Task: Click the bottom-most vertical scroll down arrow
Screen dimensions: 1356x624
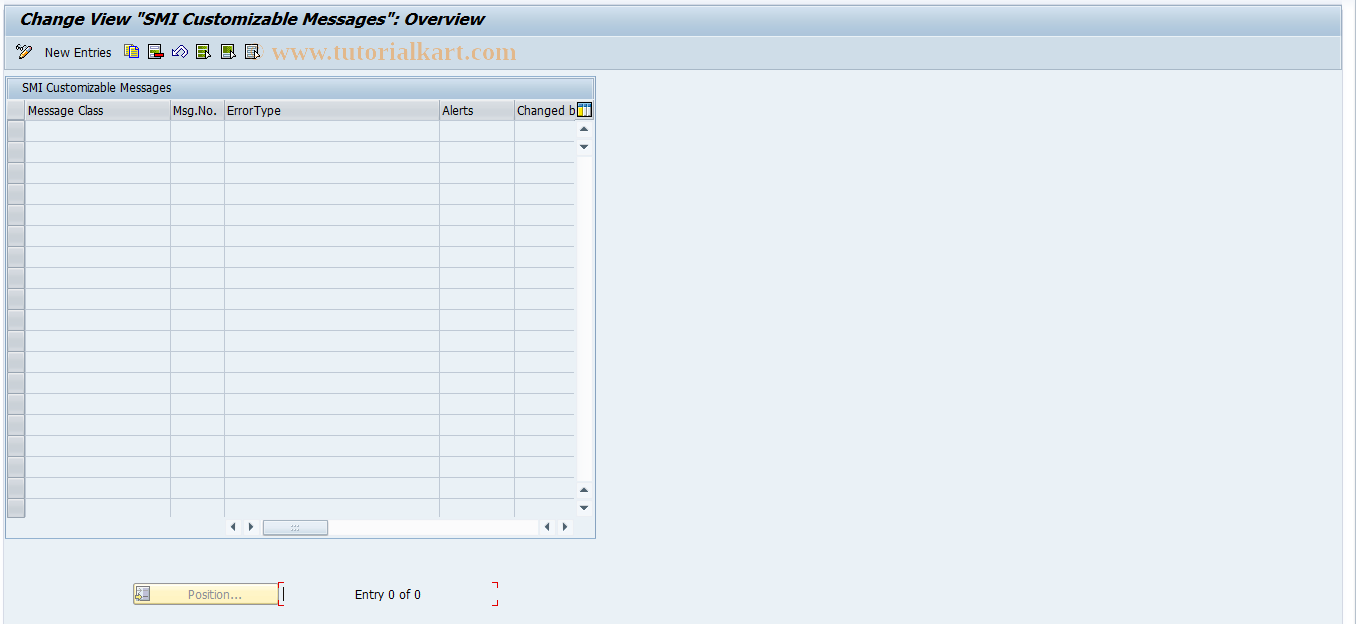Action: click(585, 508)
